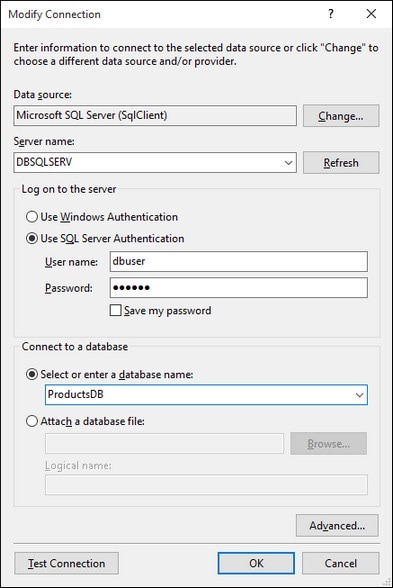Screen dimensions: 393x588
Task: Click the help question mark icon
Action: coord(330,14)
